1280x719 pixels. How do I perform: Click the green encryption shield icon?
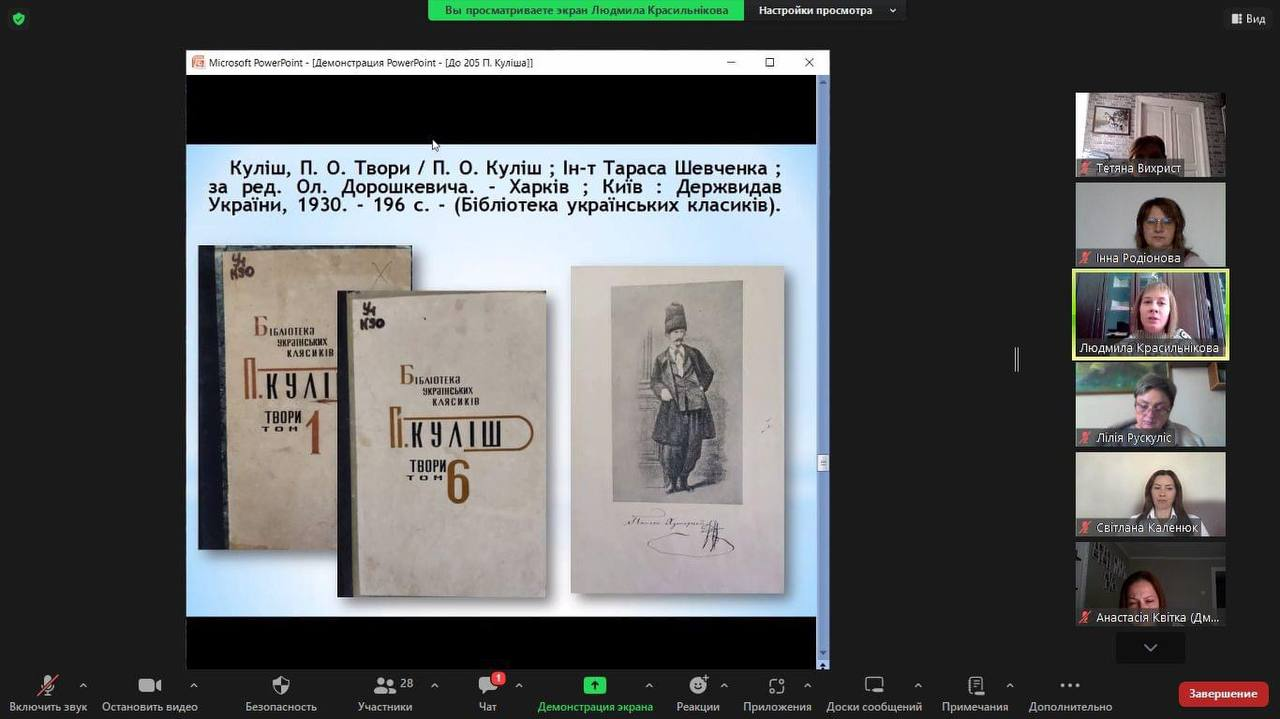(18, 18)
